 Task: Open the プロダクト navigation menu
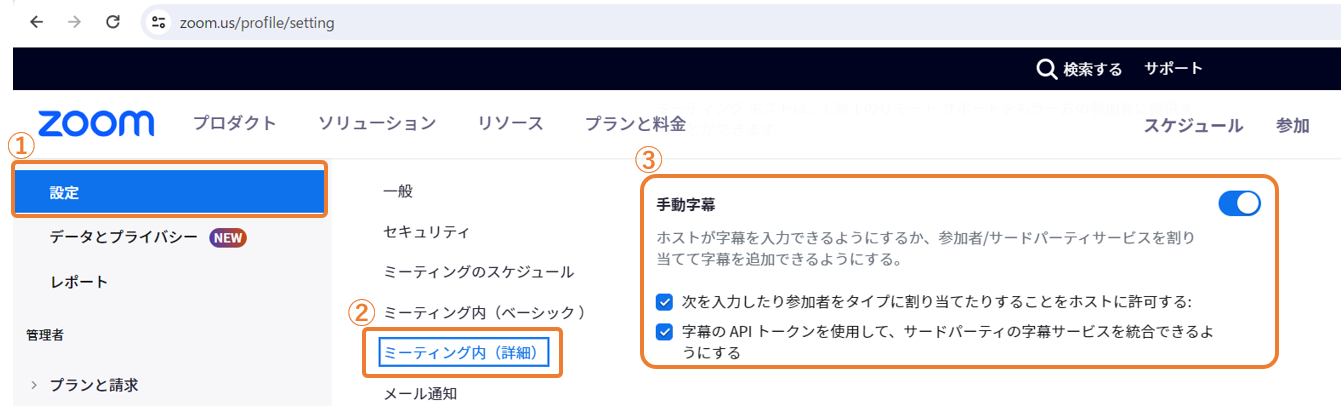235,124
